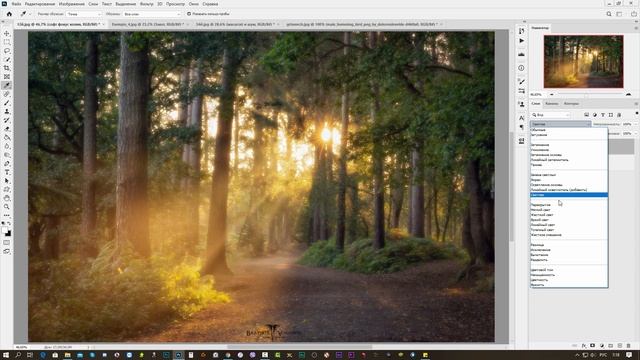Toggle smart object layer filter icon
640x360 pixels.
[619, 115]
